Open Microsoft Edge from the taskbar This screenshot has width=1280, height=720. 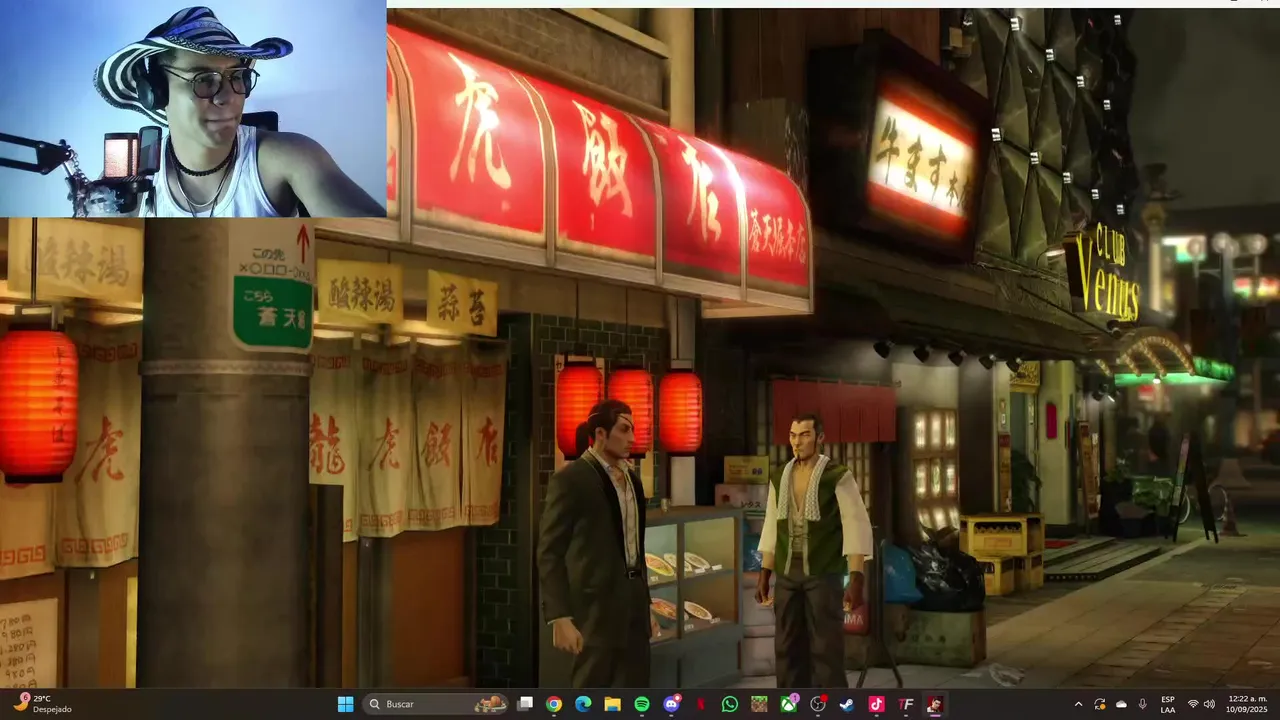583,704
